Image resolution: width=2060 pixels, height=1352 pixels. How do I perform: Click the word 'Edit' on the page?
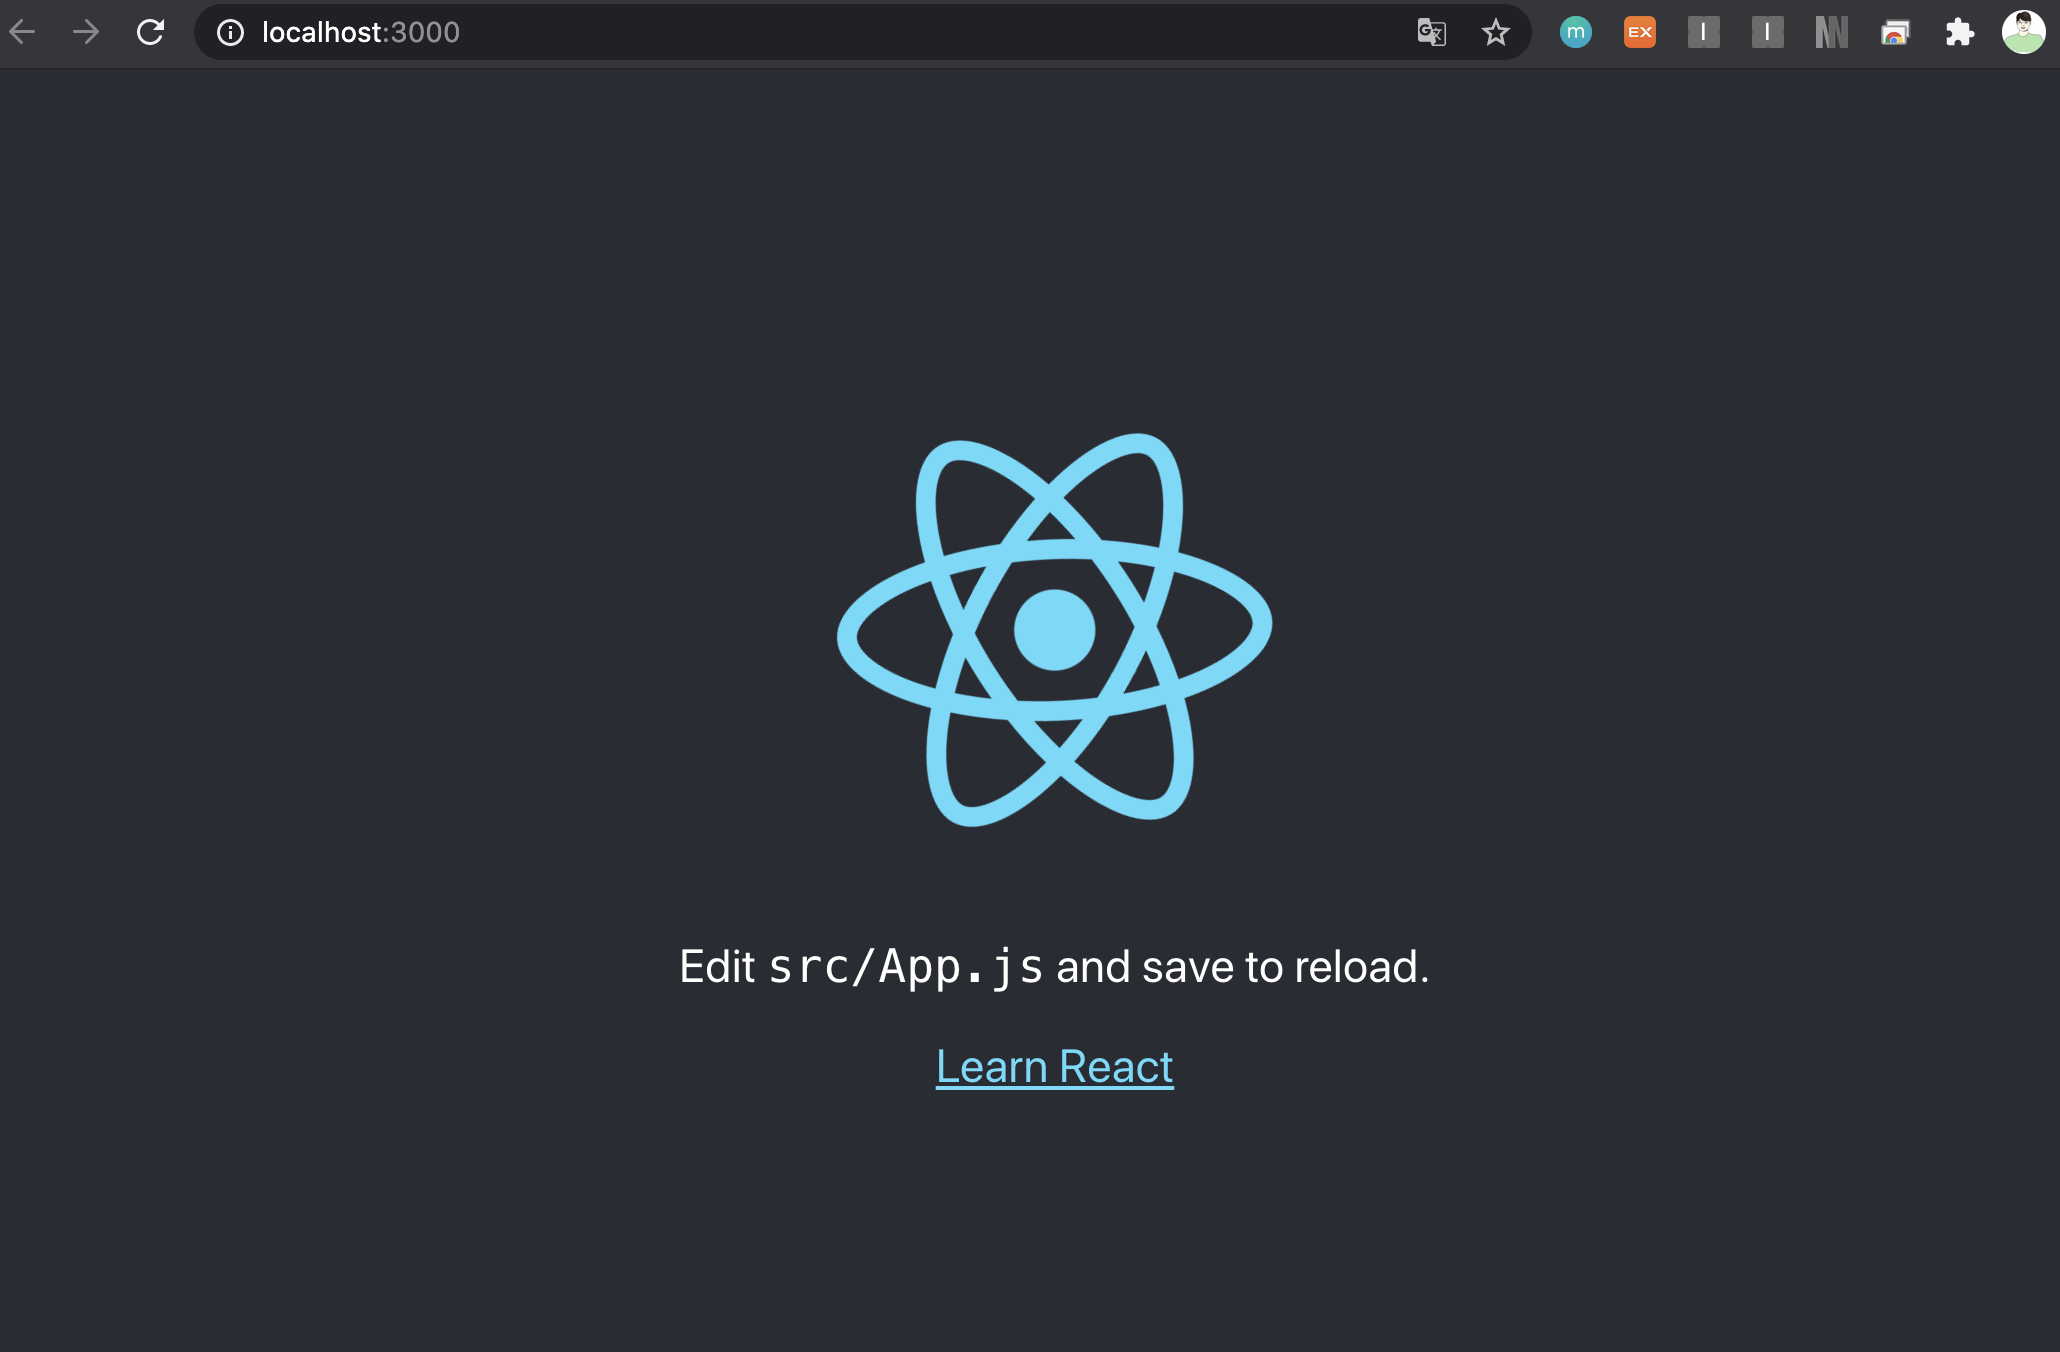click(716, 967)
